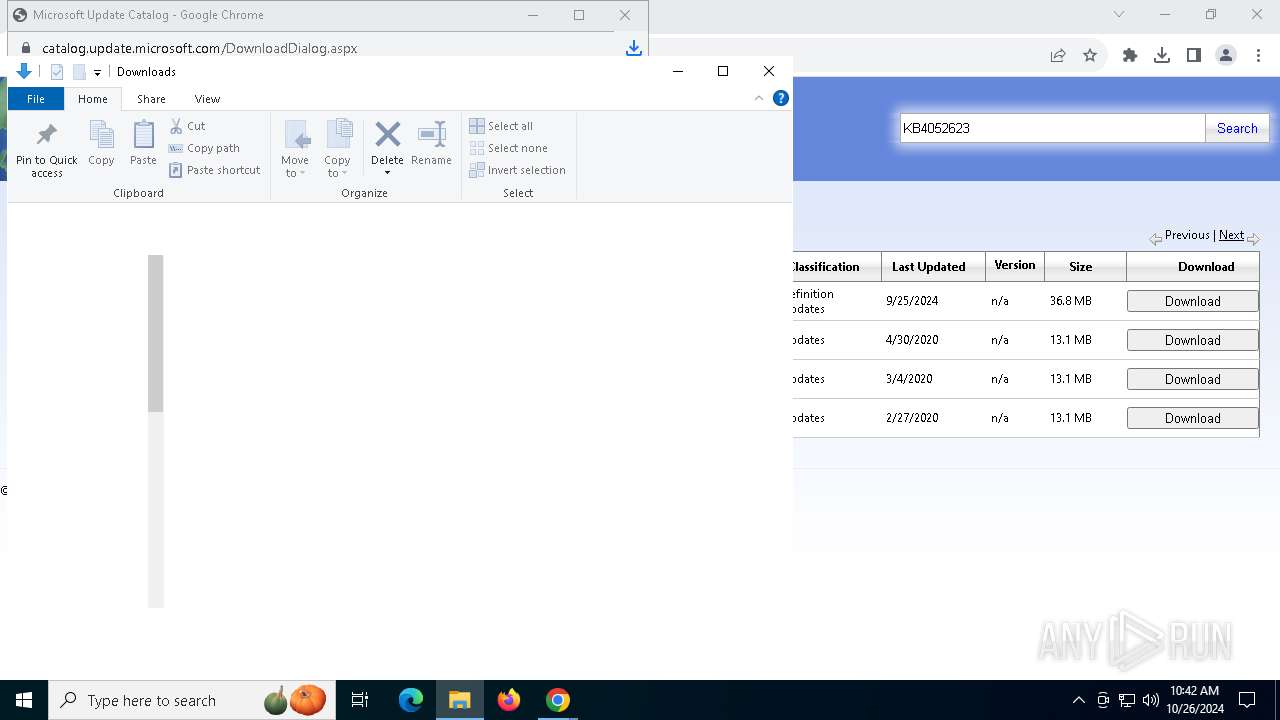Image resolution: width=1280 pixels, height=720 pixels.
Task: Click the catalog Search button
Action: [x=1237, y=128]
